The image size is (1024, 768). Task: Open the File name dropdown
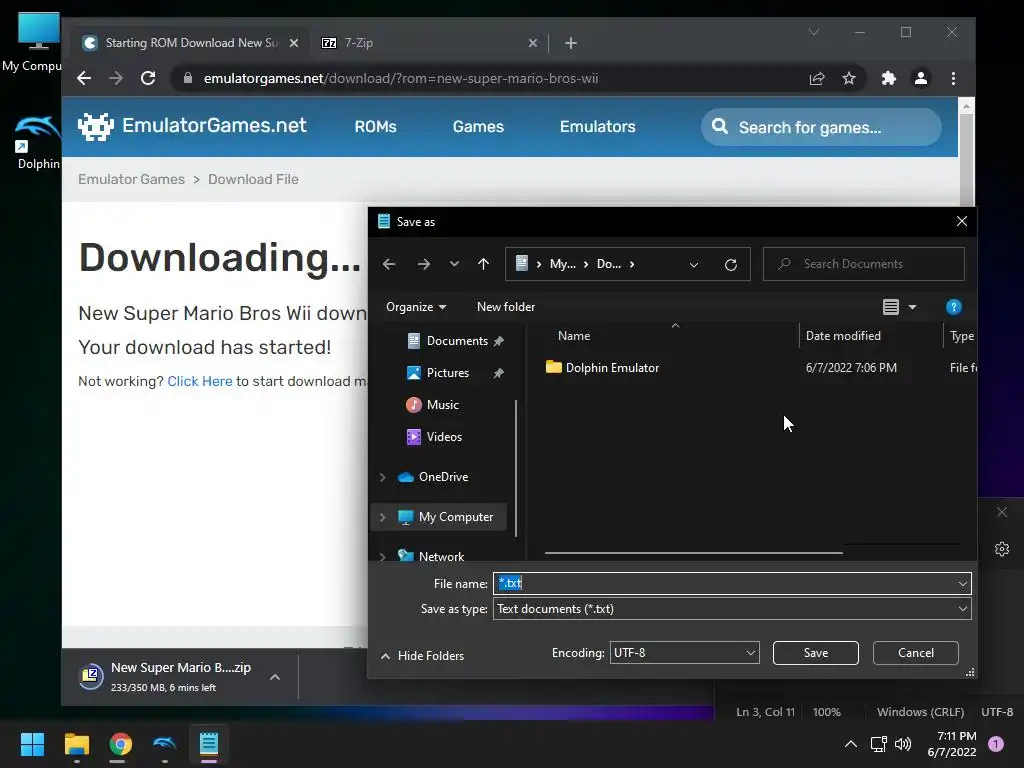(x=963, y=584)
